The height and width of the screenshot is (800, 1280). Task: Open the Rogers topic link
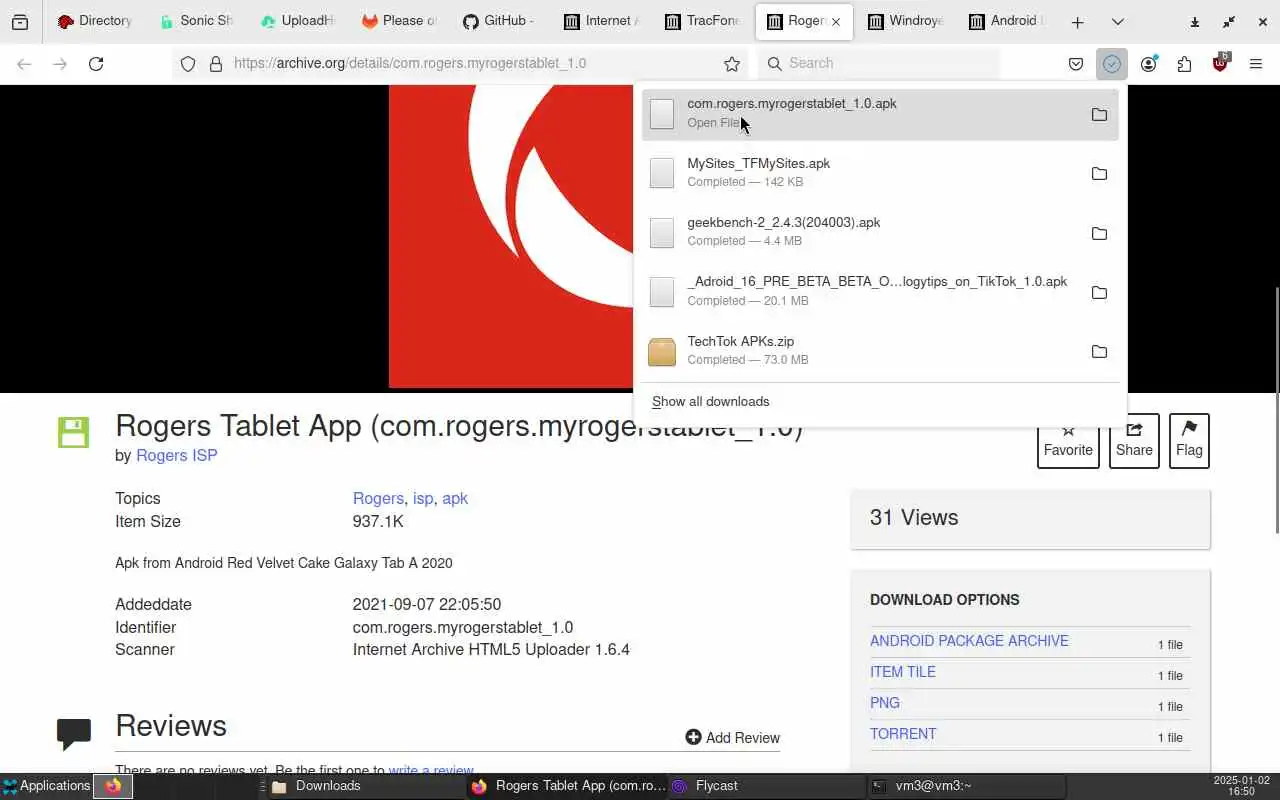pos(378,498)
